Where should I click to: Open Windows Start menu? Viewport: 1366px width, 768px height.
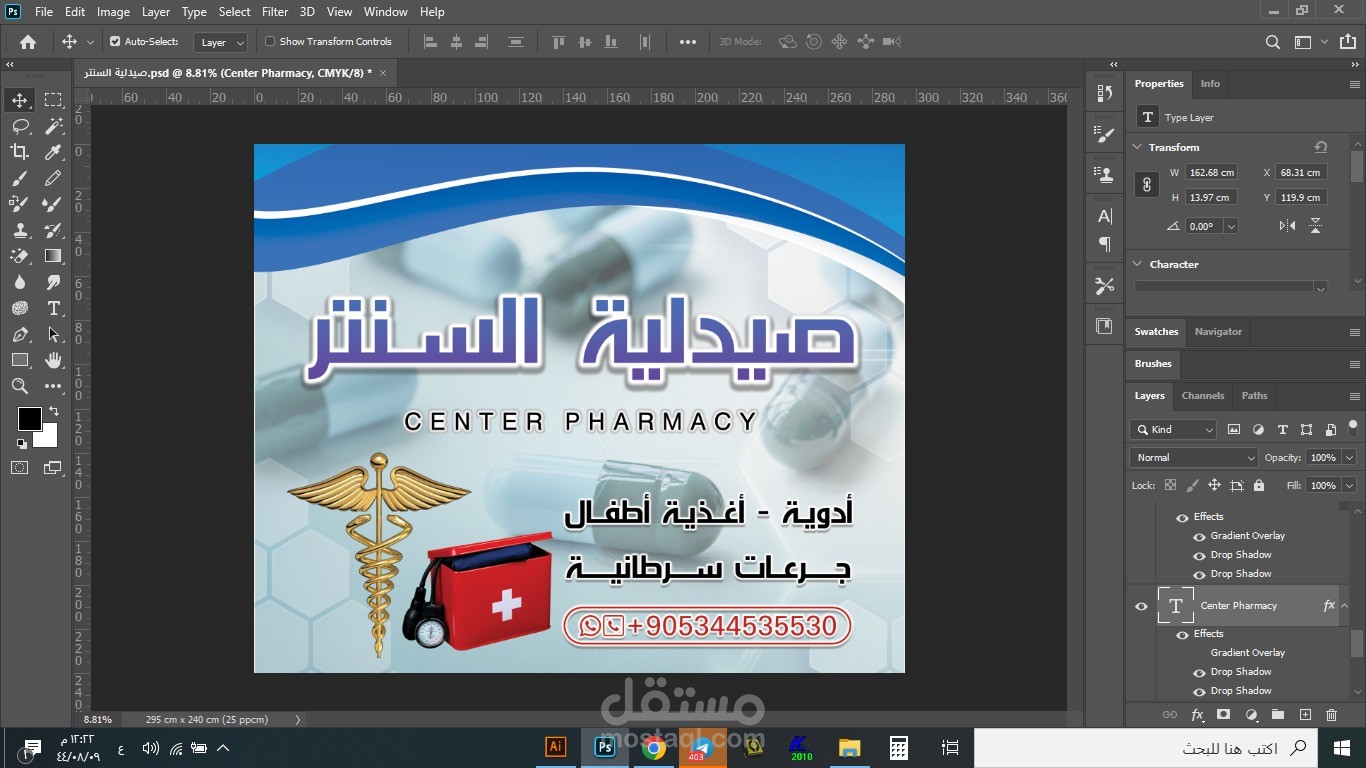point(1342,747)
